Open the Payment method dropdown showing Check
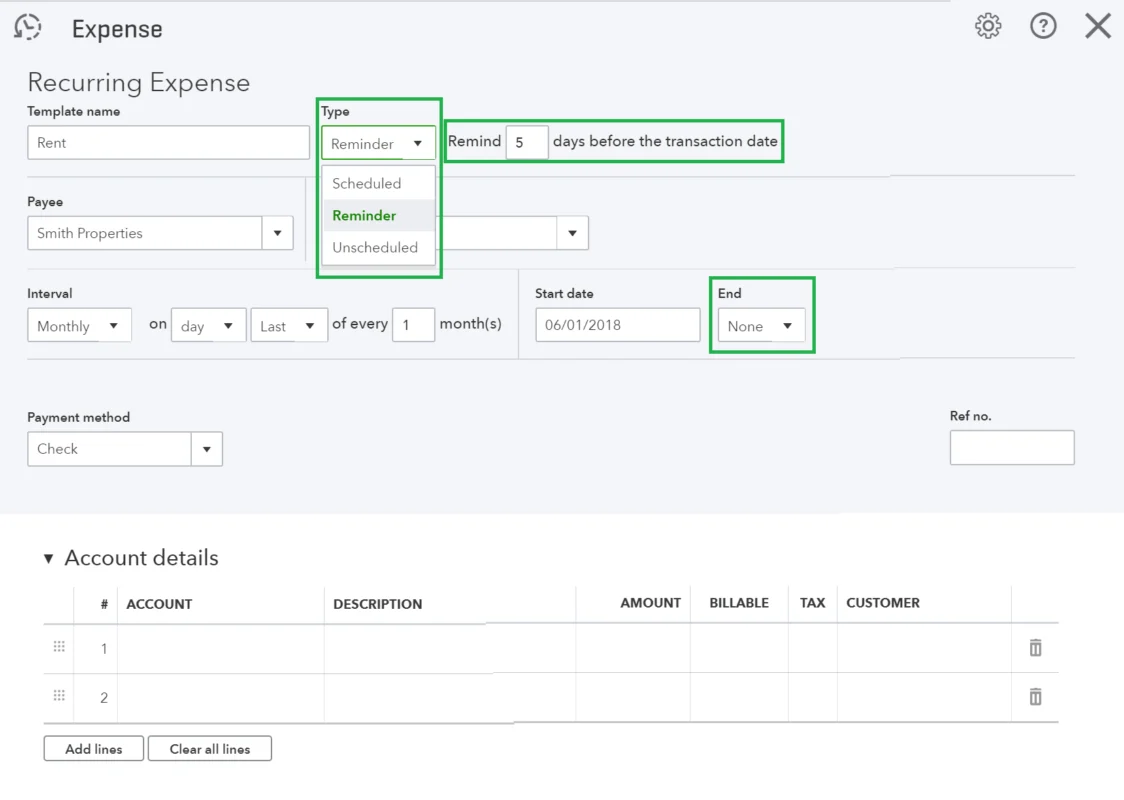 tap(207, 448)
